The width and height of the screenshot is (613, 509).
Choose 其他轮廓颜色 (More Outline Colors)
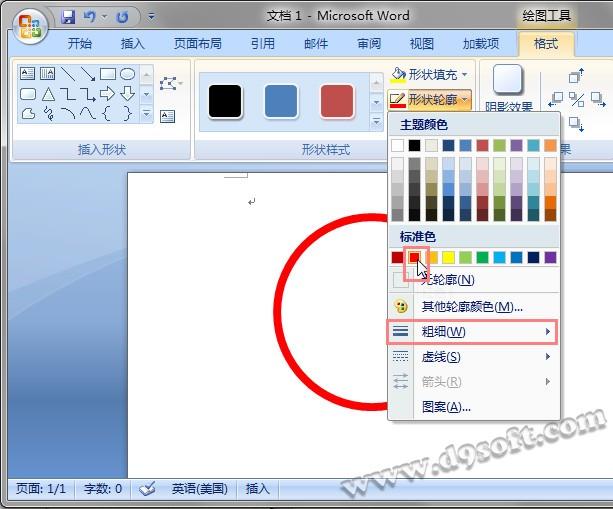[x=471, y=307]
